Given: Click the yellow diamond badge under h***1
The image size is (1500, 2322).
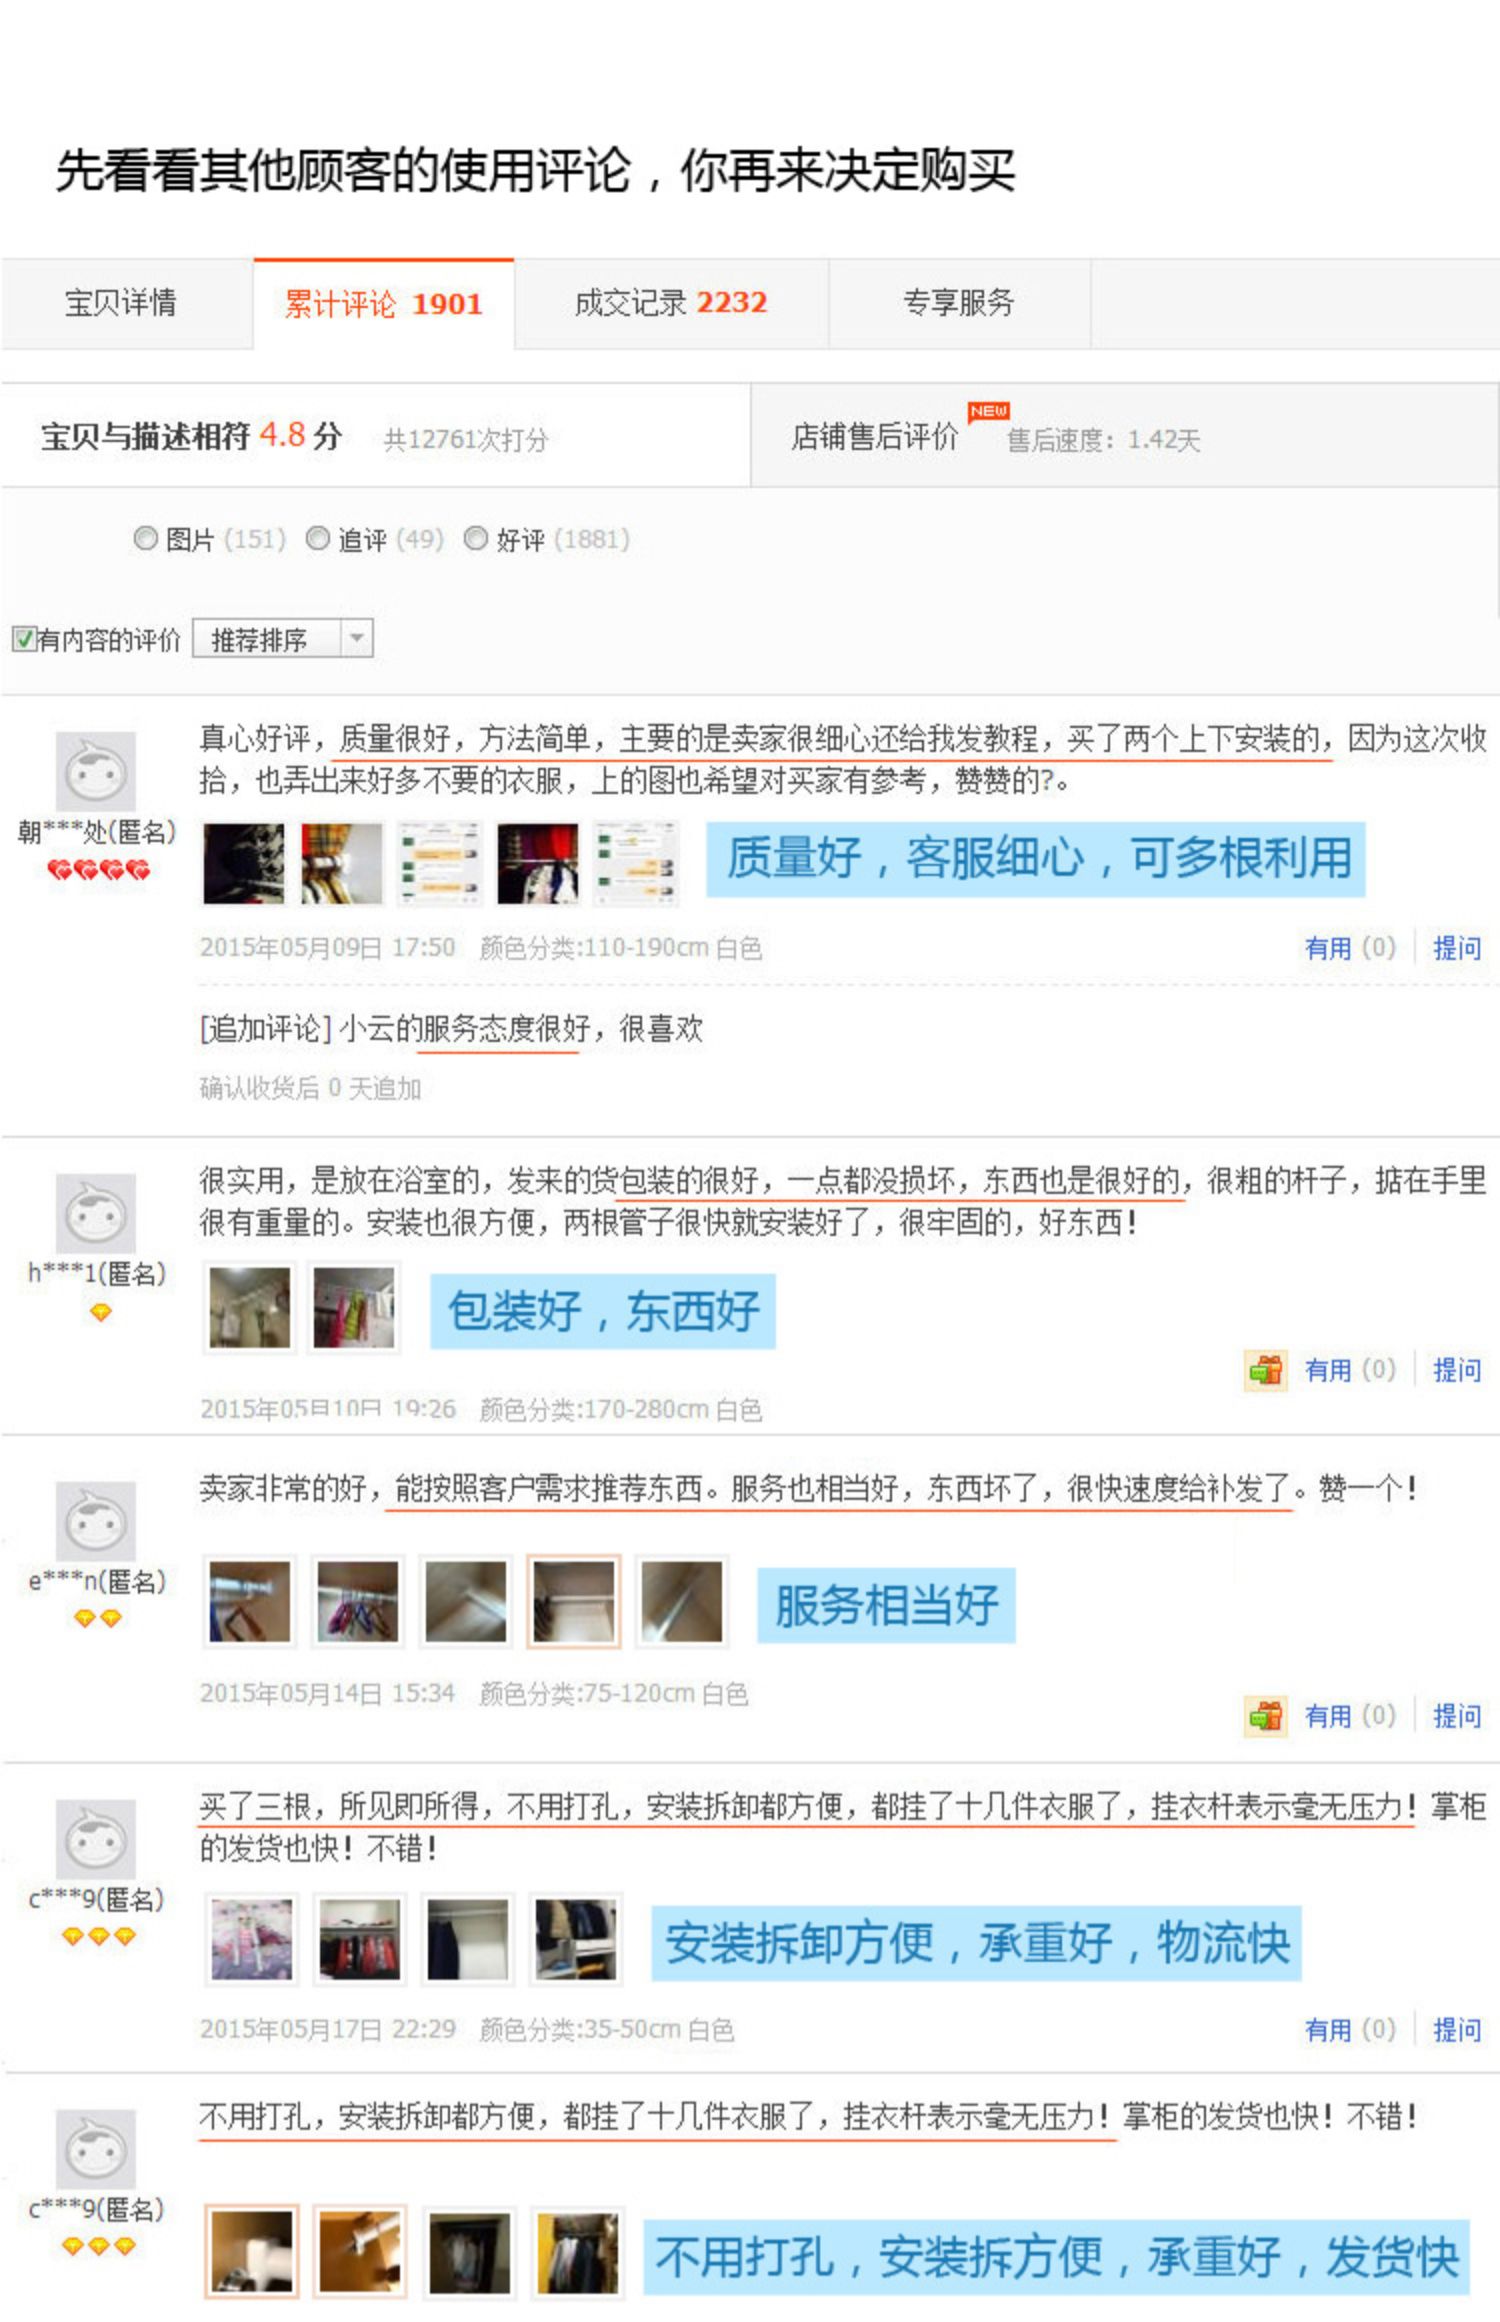Looking at the screenshot, I should click(100, 1312).
